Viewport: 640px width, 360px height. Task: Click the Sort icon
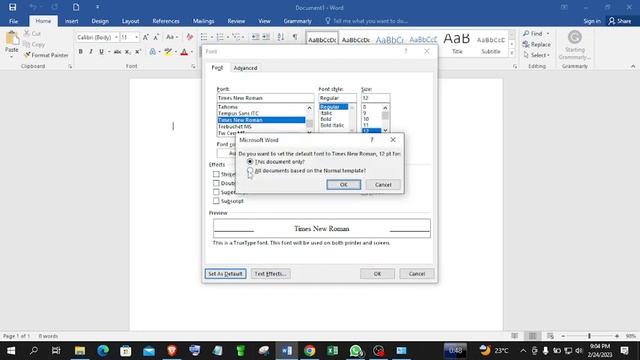click(x=280, y=37)
